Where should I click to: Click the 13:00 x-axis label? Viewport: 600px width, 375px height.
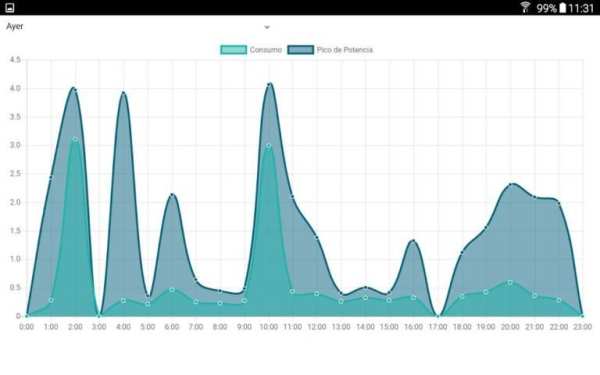pos(341,327)
